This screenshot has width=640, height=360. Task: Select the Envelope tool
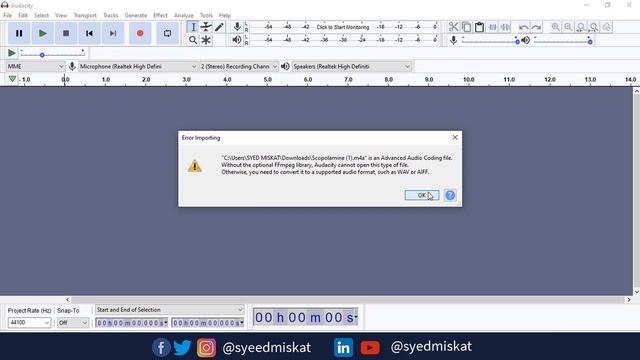pos(206,27)
